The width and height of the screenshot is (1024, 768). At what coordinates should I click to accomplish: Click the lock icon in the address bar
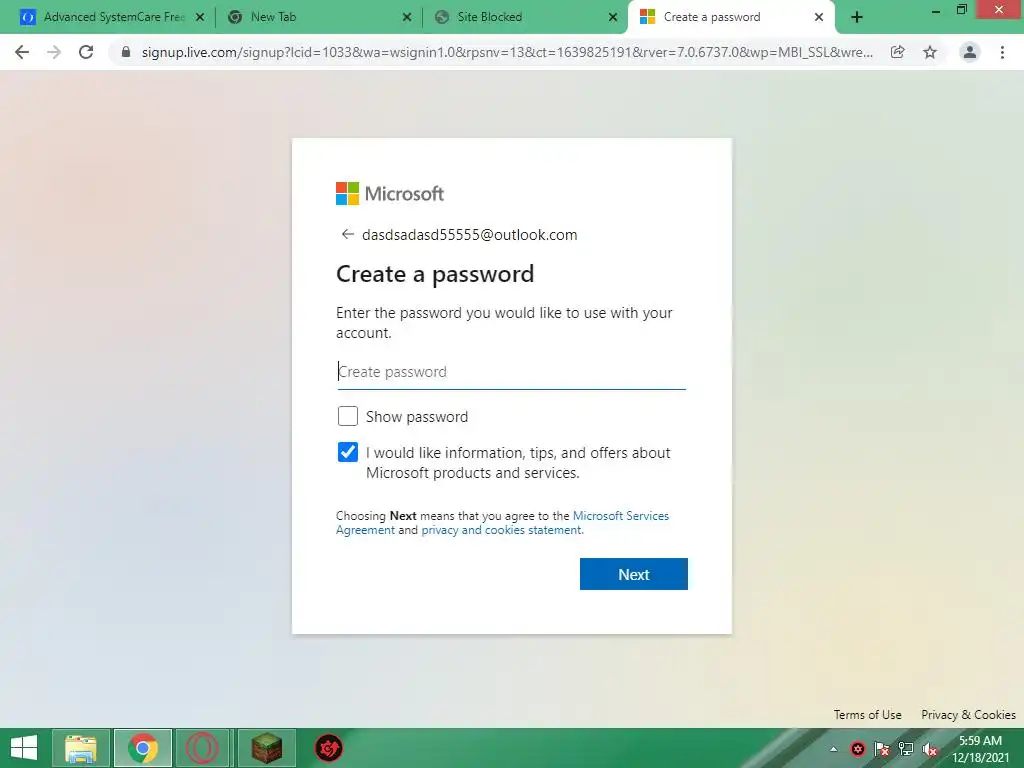(126, 52)
